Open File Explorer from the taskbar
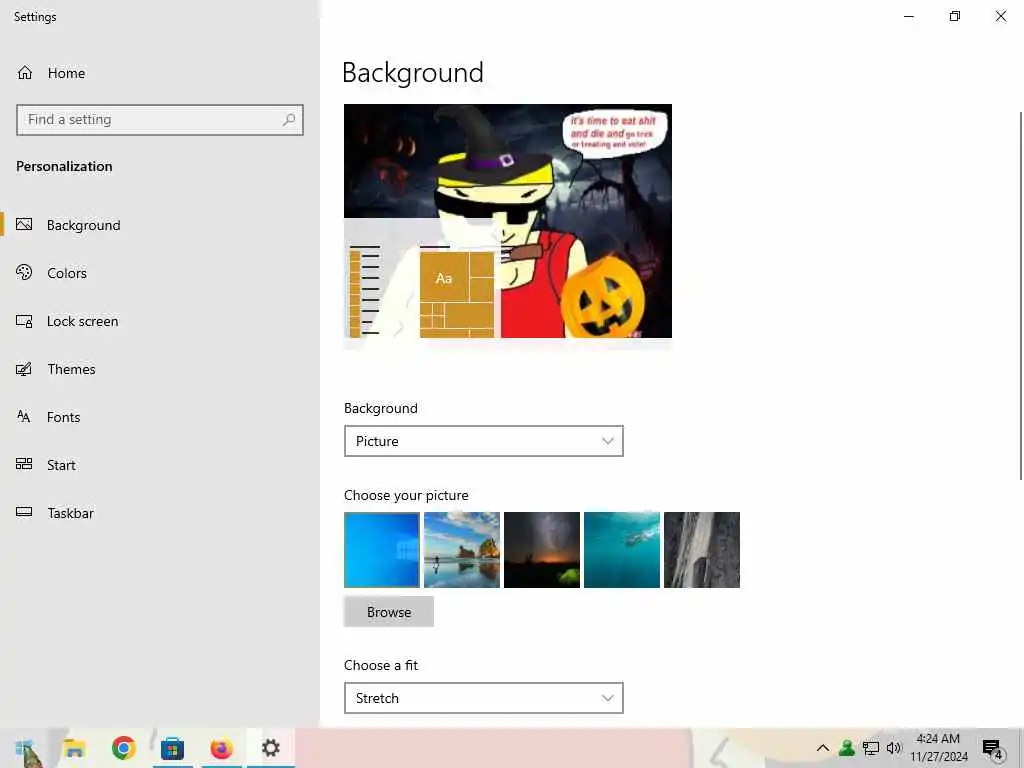 tap(74, 748)
